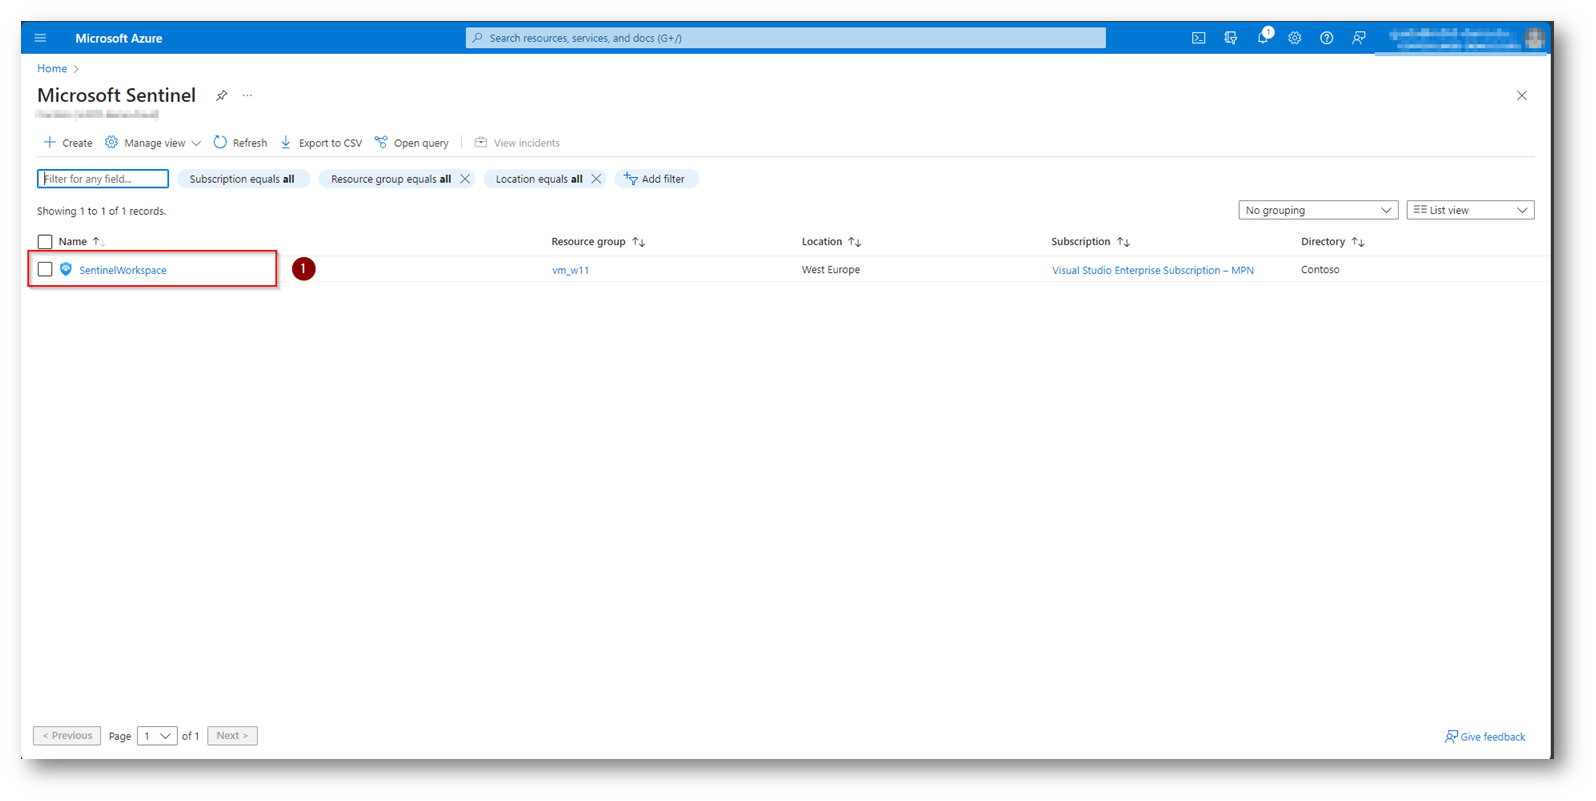1596x801 pixels.
Task: Open Cloud Shell from the top bar
Action: click(1198, 38)
